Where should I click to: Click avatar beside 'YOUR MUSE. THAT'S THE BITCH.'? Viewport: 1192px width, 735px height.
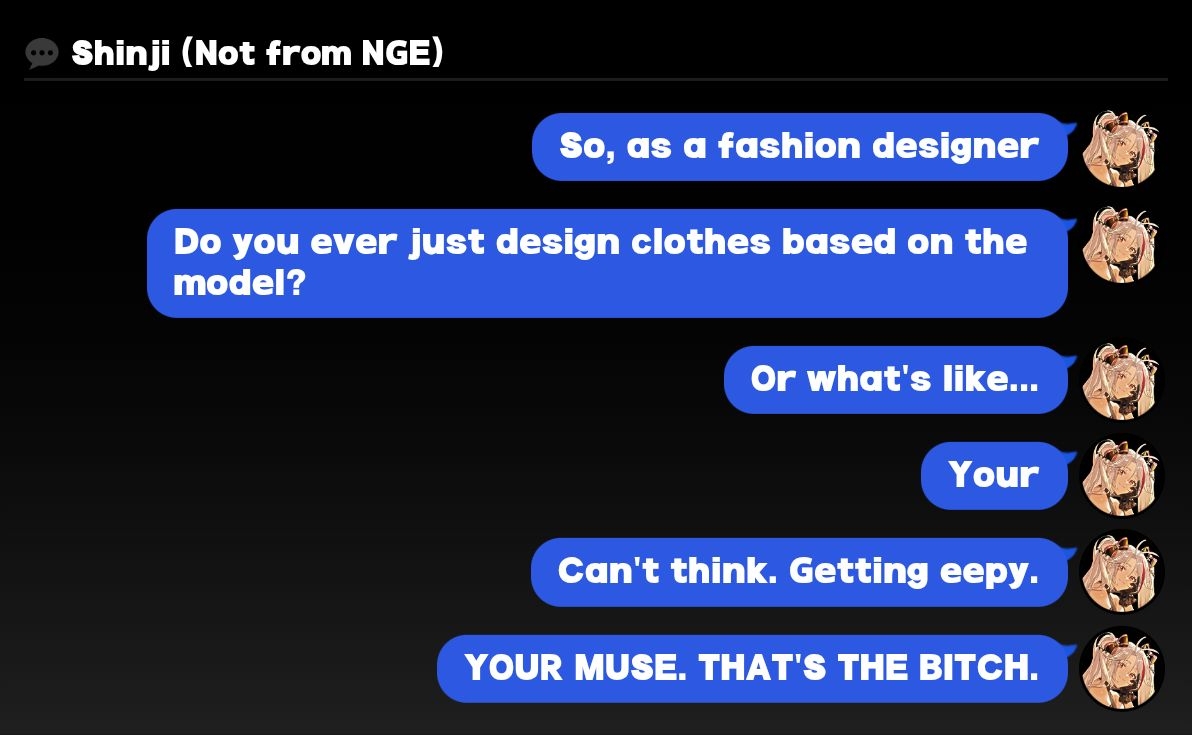point(1122,668)
